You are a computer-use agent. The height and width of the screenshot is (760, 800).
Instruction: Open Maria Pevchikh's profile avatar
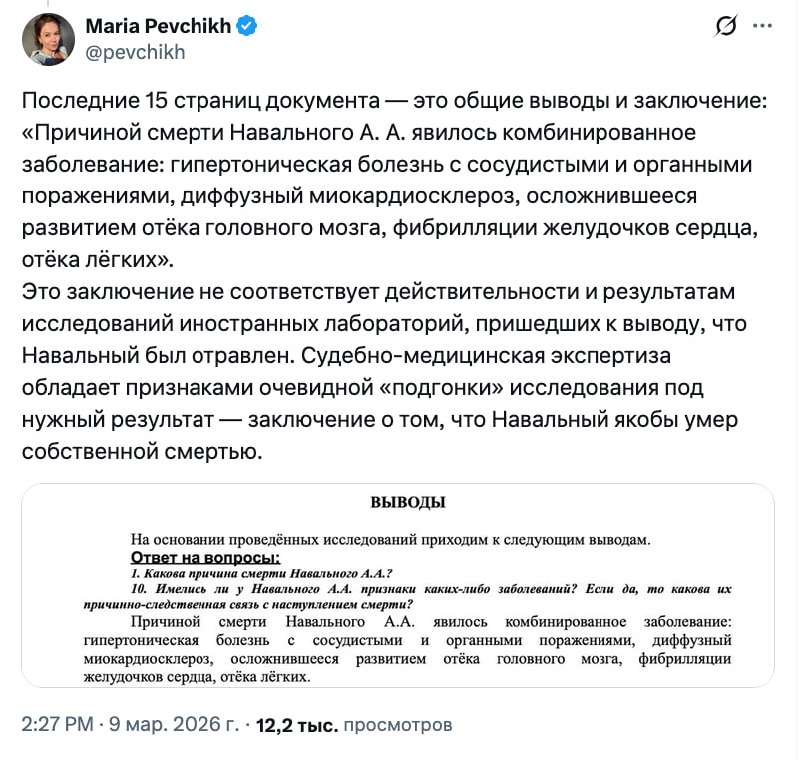click(x=49, y=40)
